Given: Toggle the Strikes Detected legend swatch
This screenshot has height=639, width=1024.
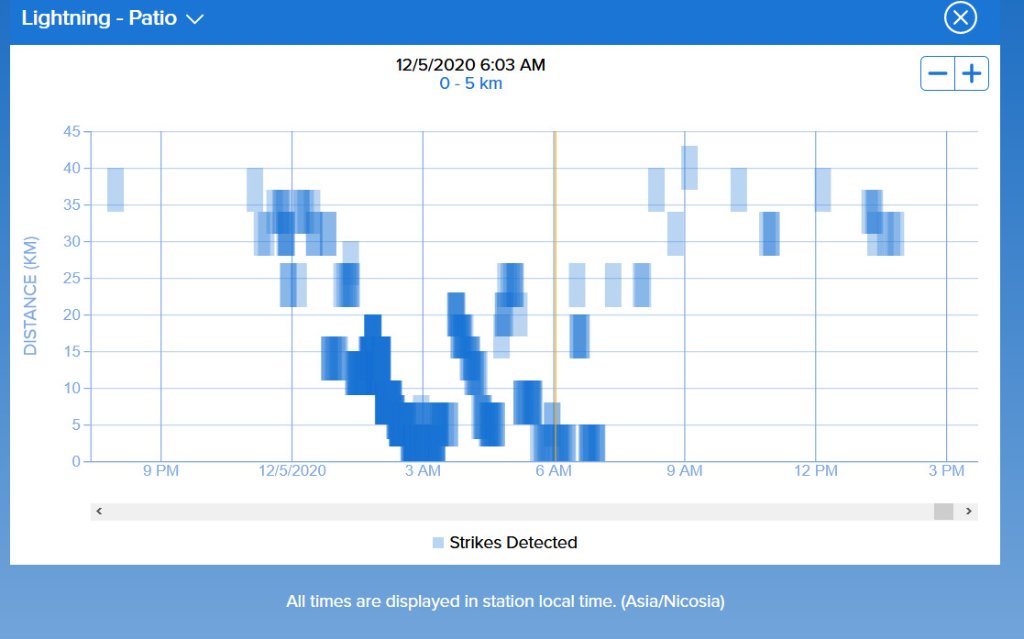Looking at the screenshot, I should point(438,543).
